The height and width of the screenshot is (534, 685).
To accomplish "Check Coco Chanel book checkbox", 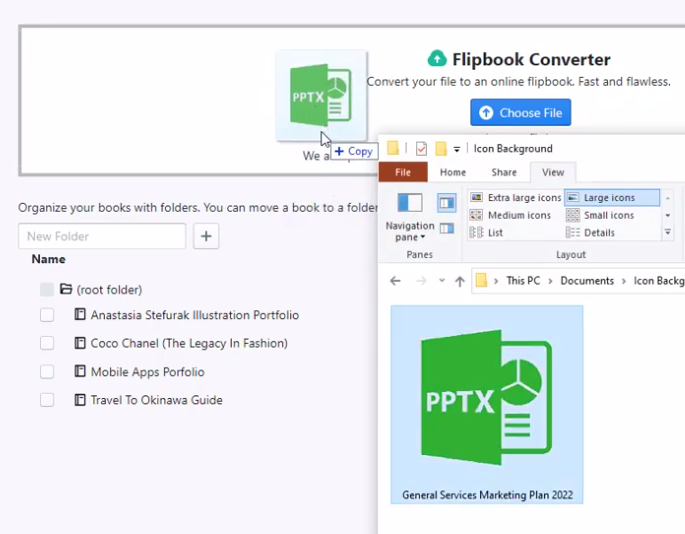I will click(x=47, y=343).
